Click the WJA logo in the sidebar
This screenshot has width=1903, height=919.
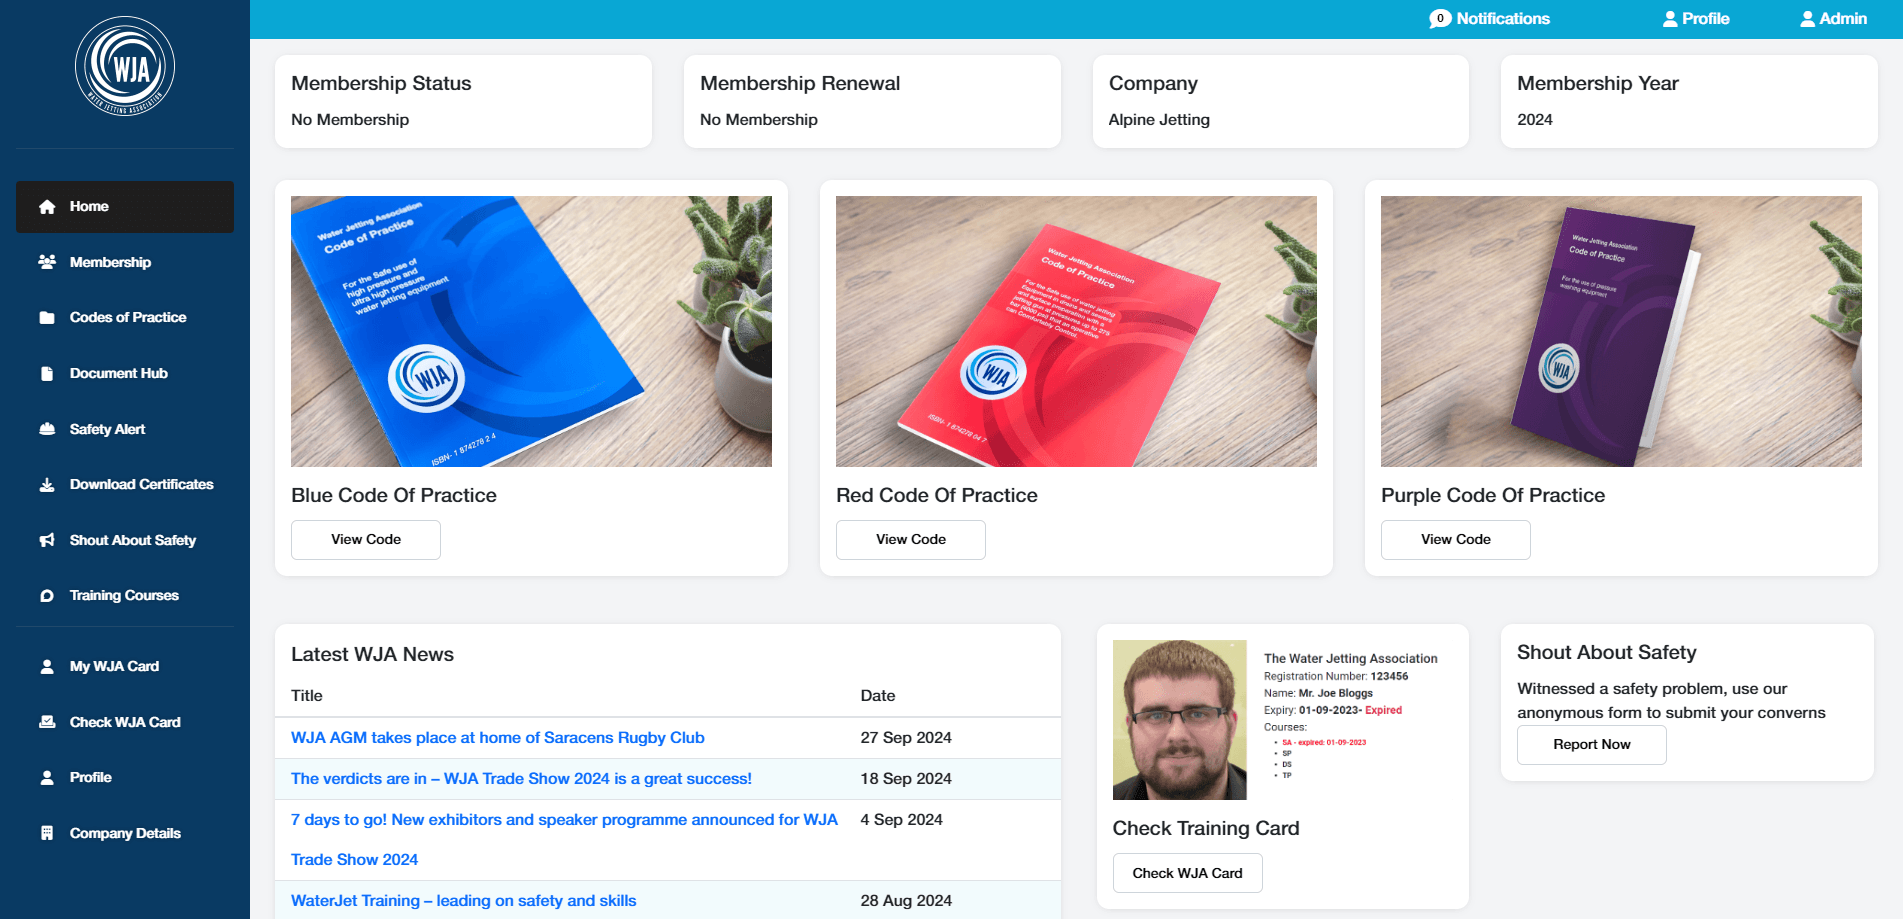point(125,67)
